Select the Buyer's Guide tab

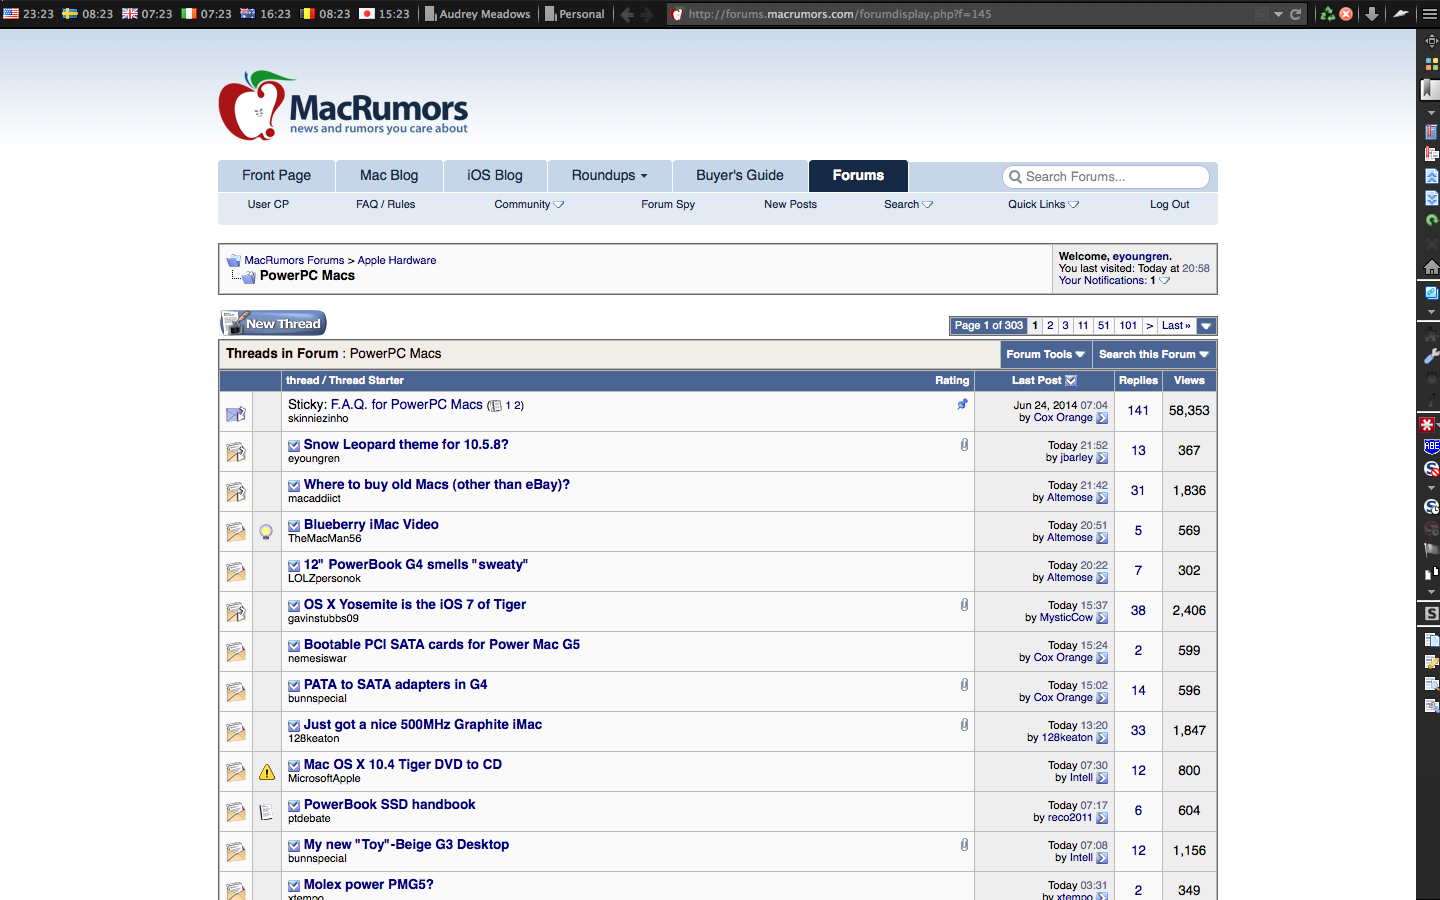[740, 175]
